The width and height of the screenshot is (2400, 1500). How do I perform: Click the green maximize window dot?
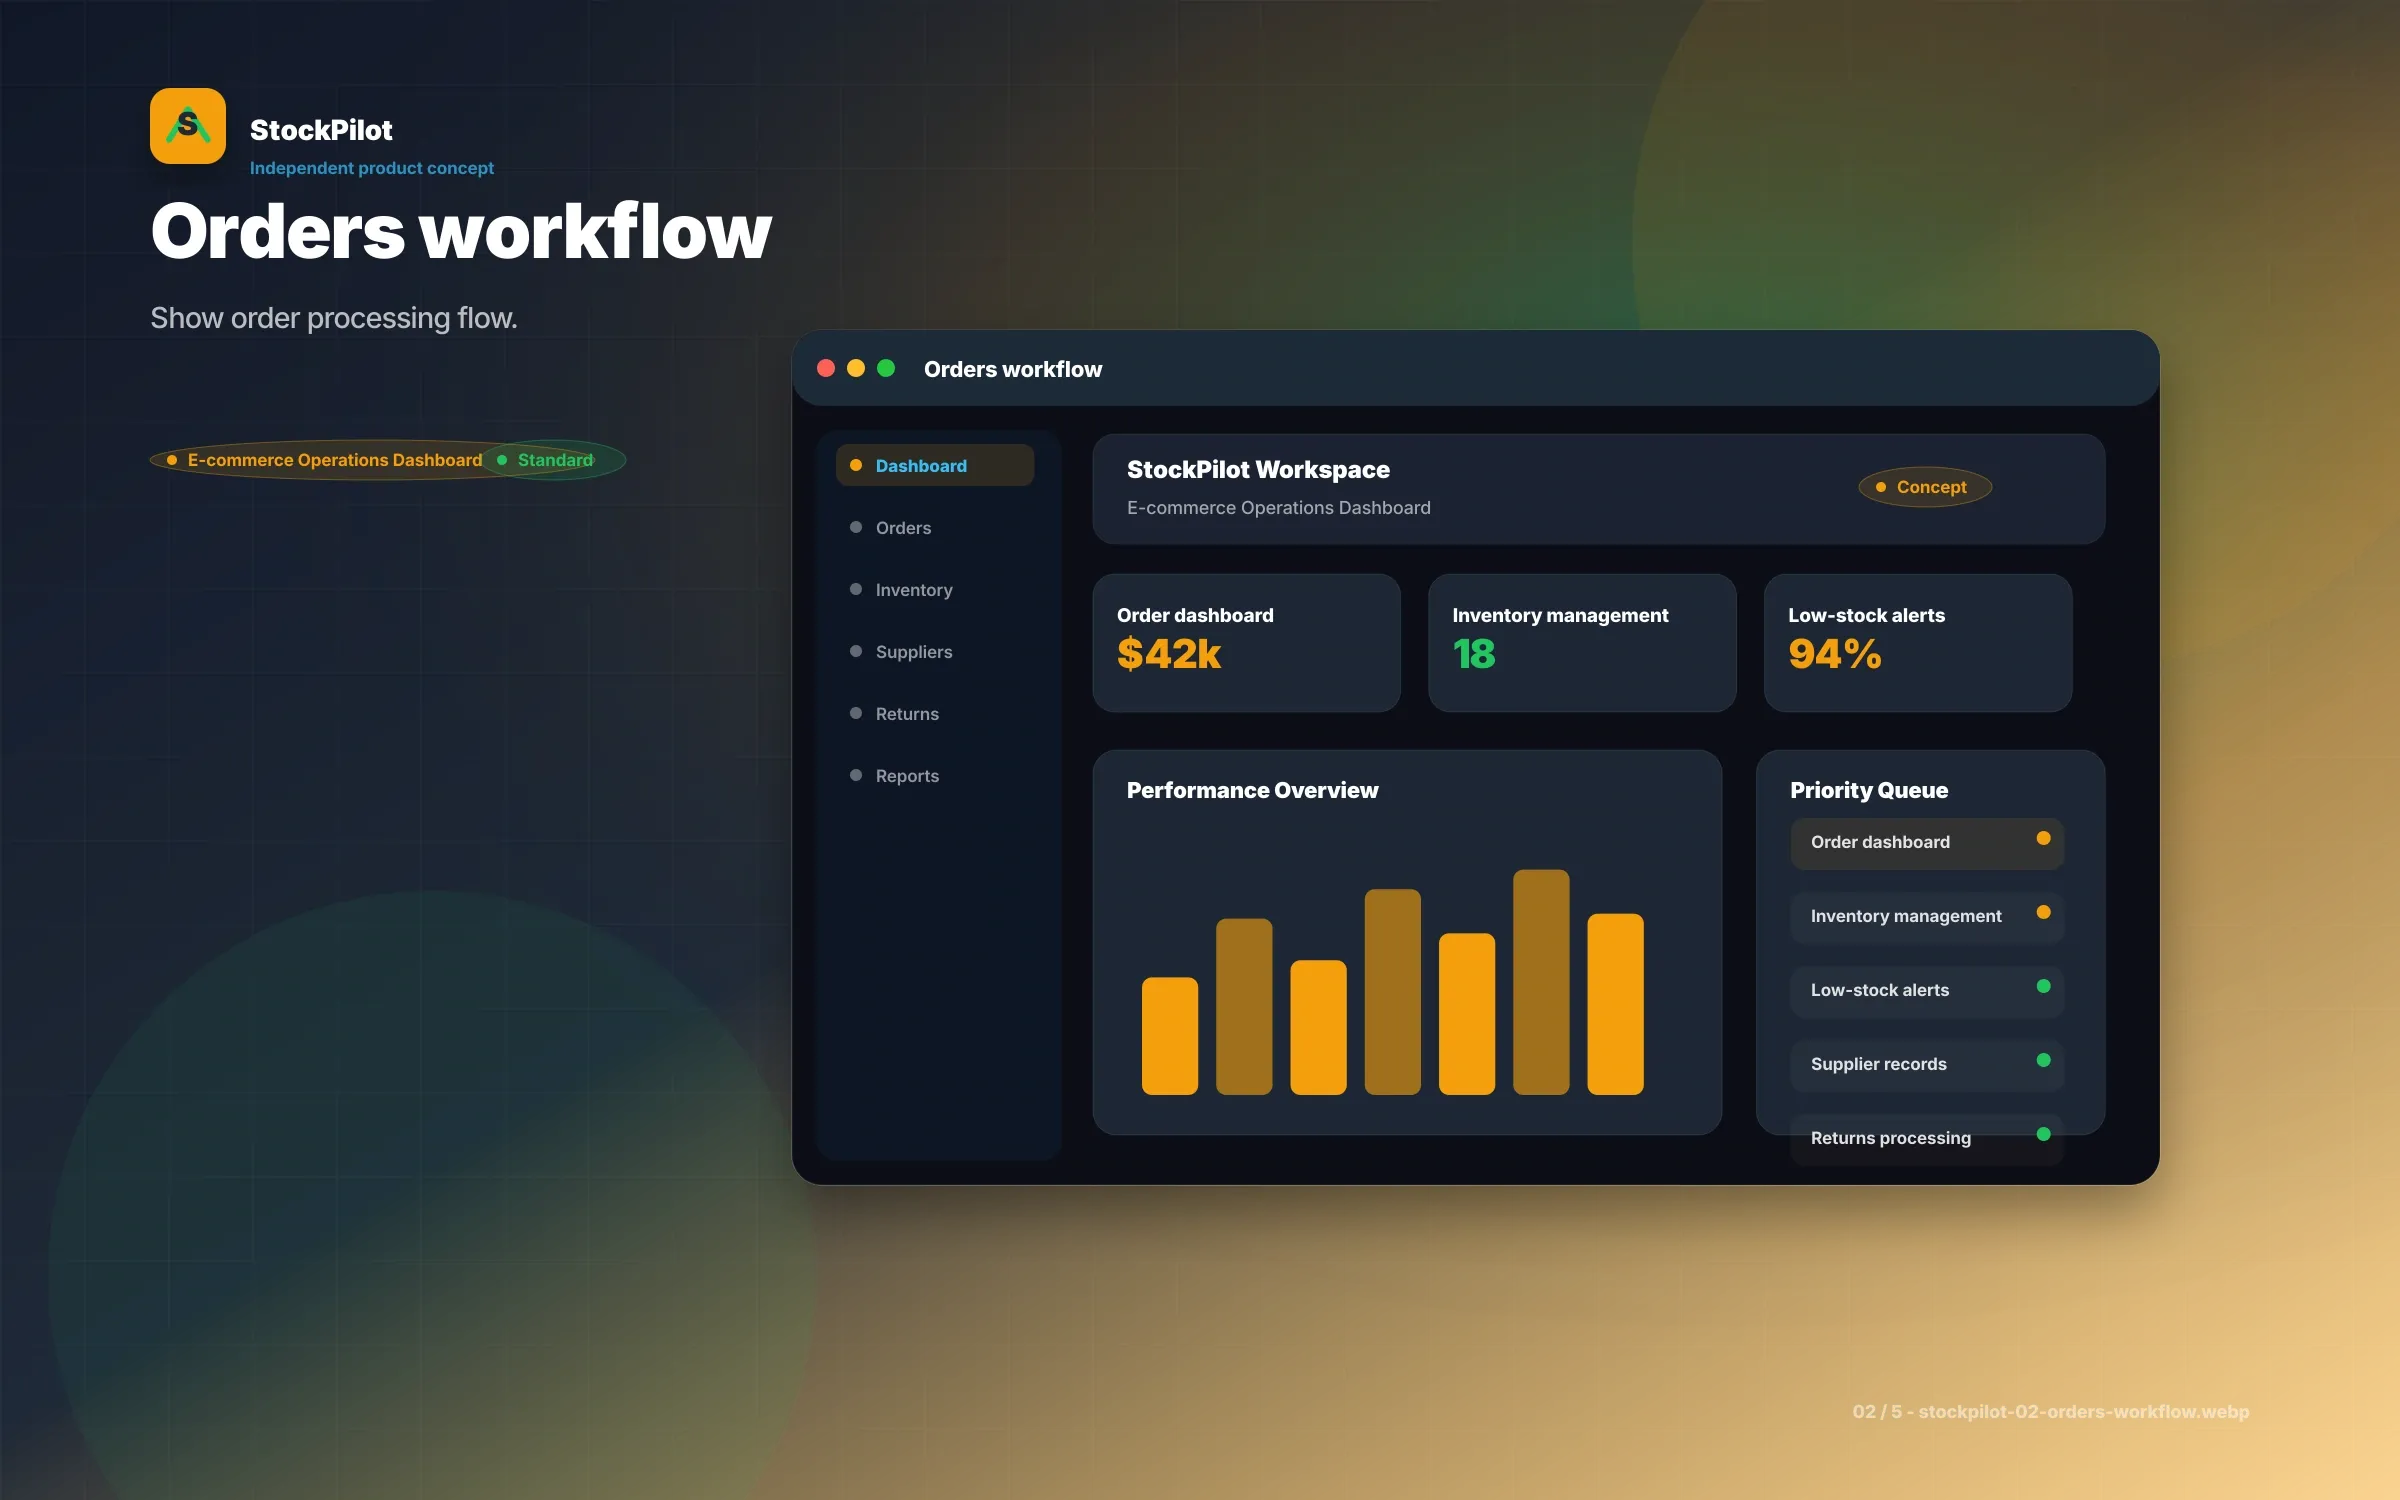(x=886, y=368)
